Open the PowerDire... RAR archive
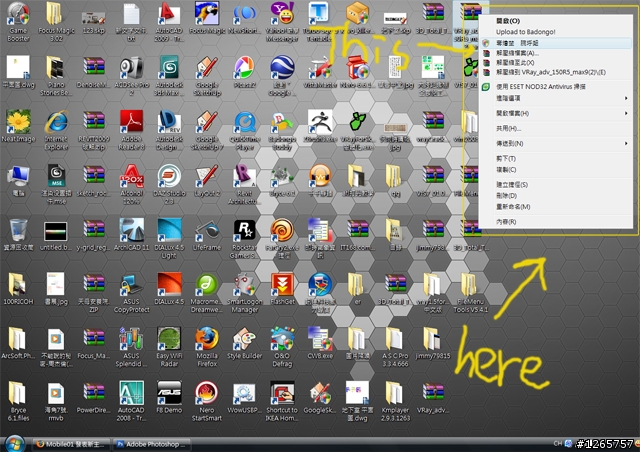Image resolution: width=640 pixels, height=452 pixels. [x=93, y=397]
